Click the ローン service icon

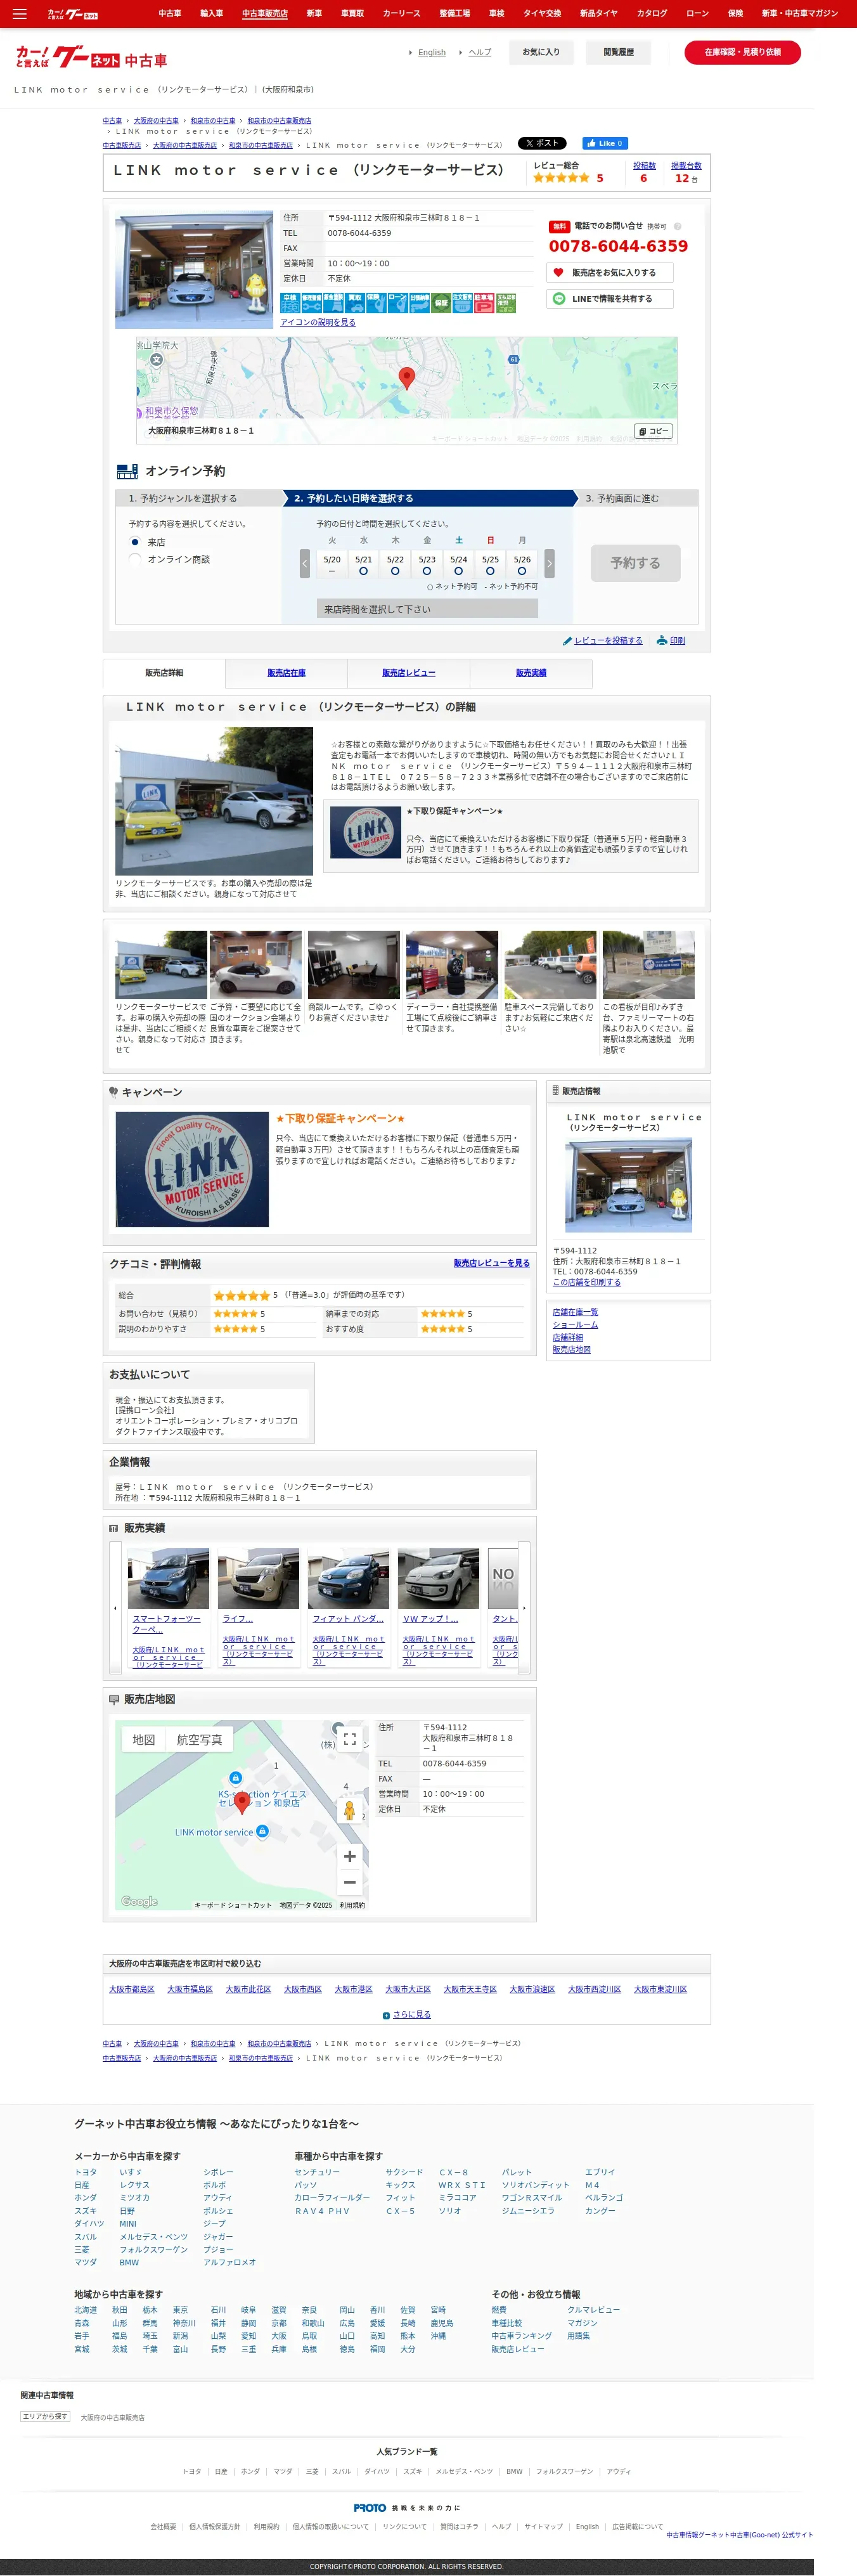click(397, 303)
